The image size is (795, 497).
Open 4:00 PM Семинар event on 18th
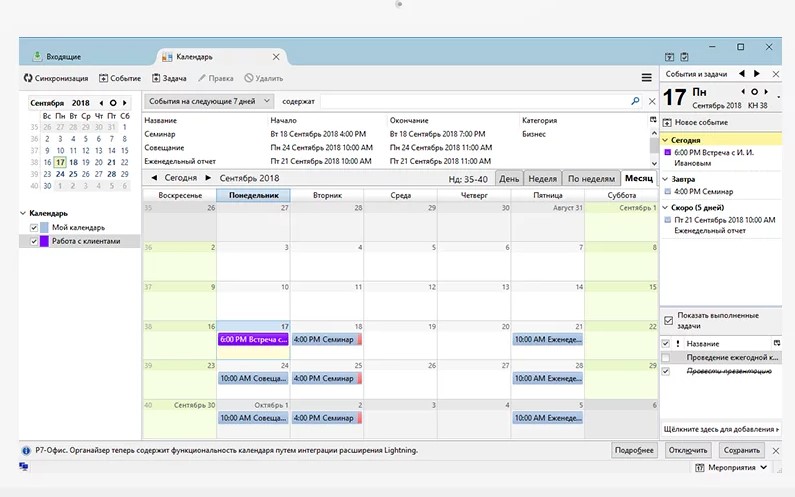pos(327,339)
